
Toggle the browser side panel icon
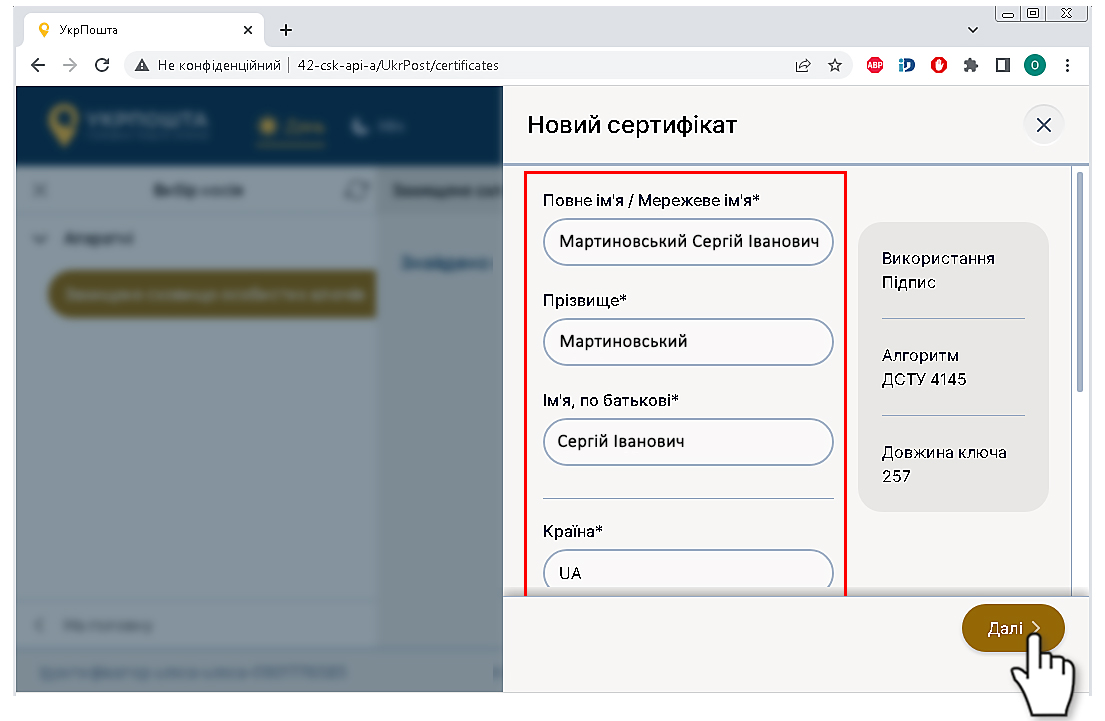(1002, 65)
